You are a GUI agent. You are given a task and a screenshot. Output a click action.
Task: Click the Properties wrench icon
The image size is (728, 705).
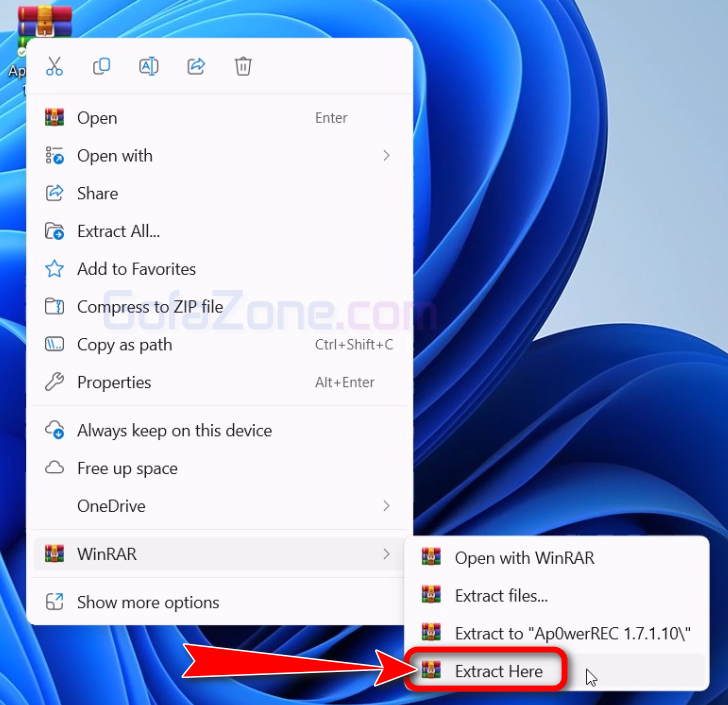pos(55,382)
